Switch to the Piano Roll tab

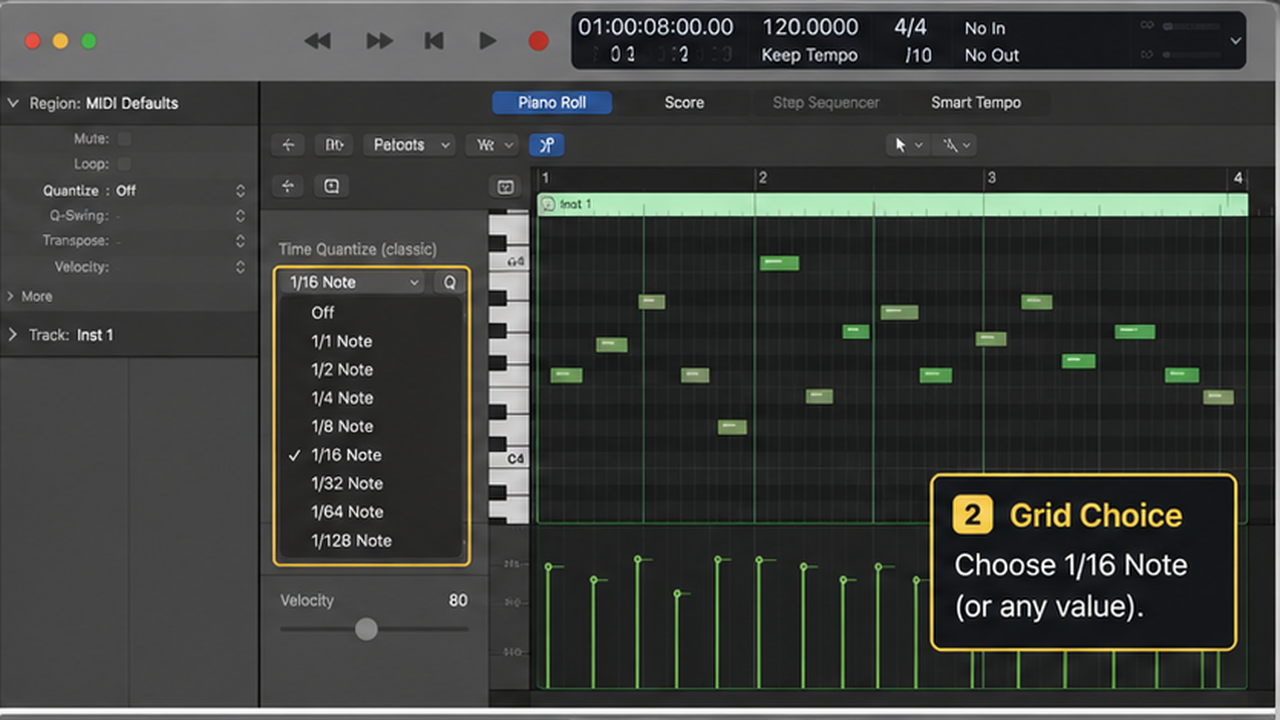(552, 102)
